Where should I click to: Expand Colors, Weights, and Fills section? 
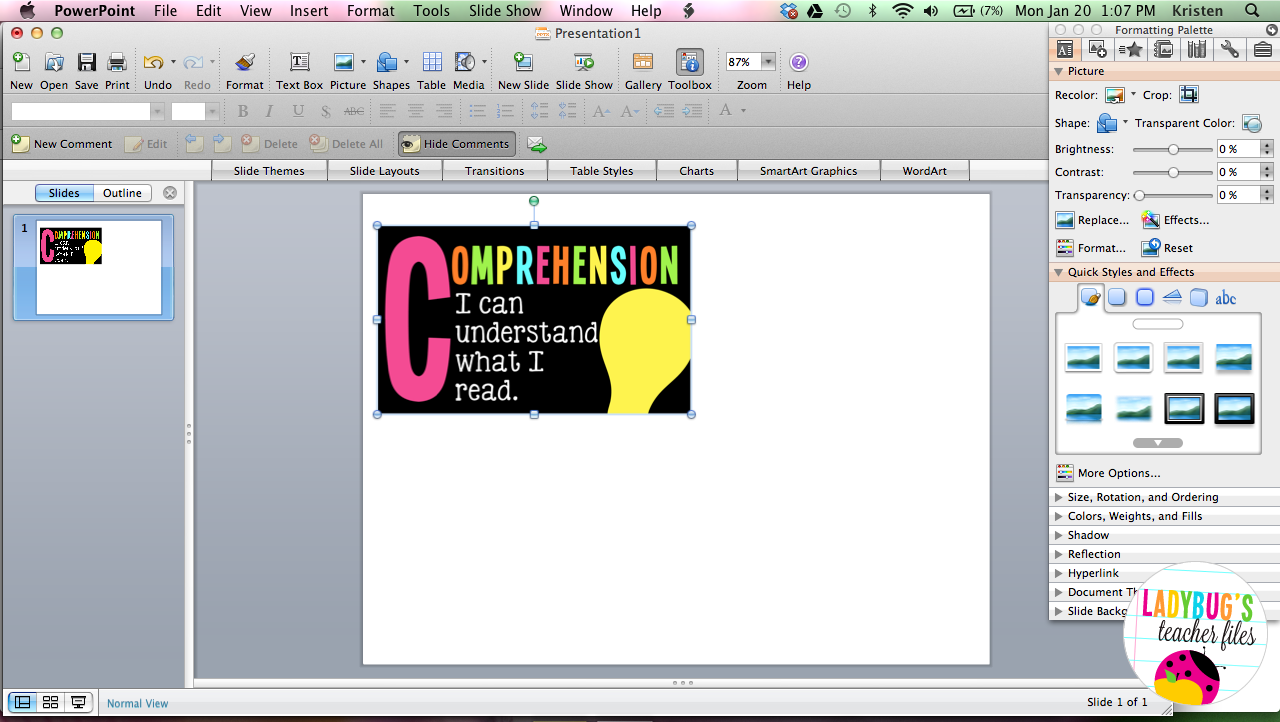point(1059,516)
